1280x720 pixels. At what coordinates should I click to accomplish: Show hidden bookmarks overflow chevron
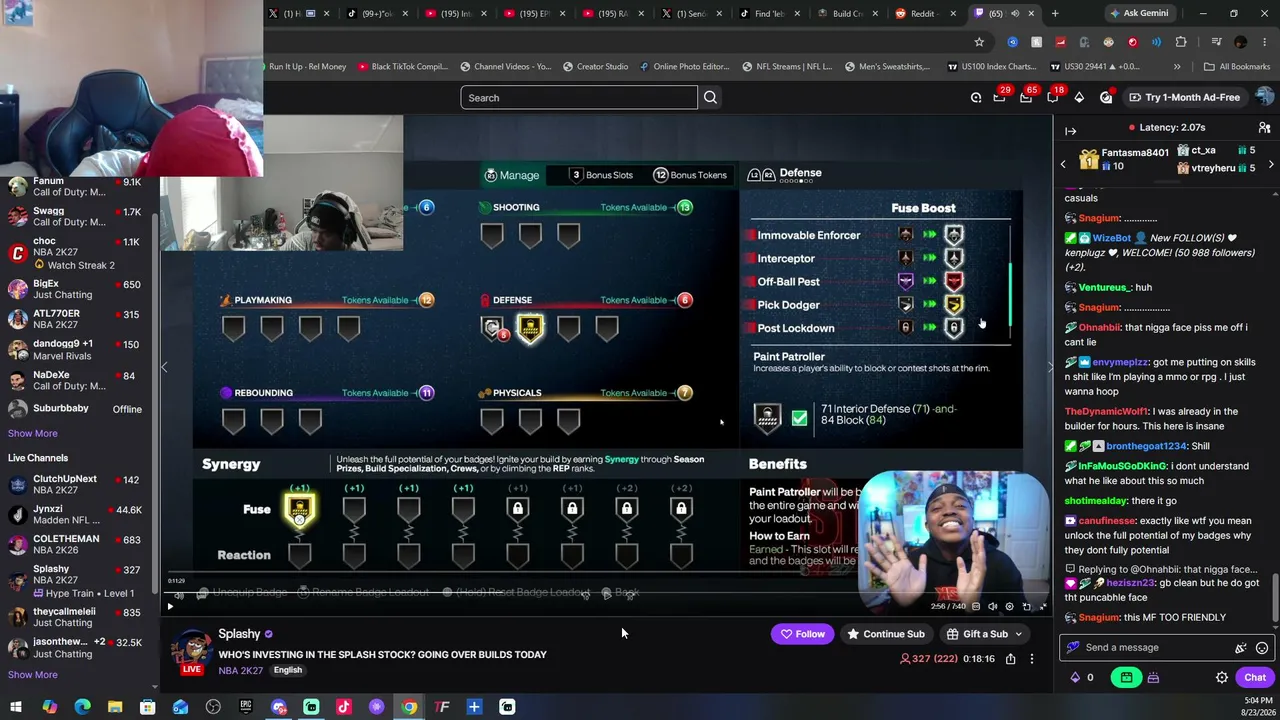1177,67
